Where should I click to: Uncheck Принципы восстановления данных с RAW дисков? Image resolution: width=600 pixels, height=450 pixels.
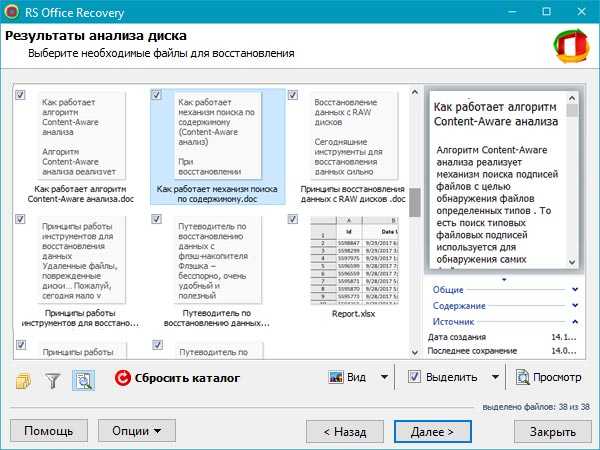(x=293, y=95)
